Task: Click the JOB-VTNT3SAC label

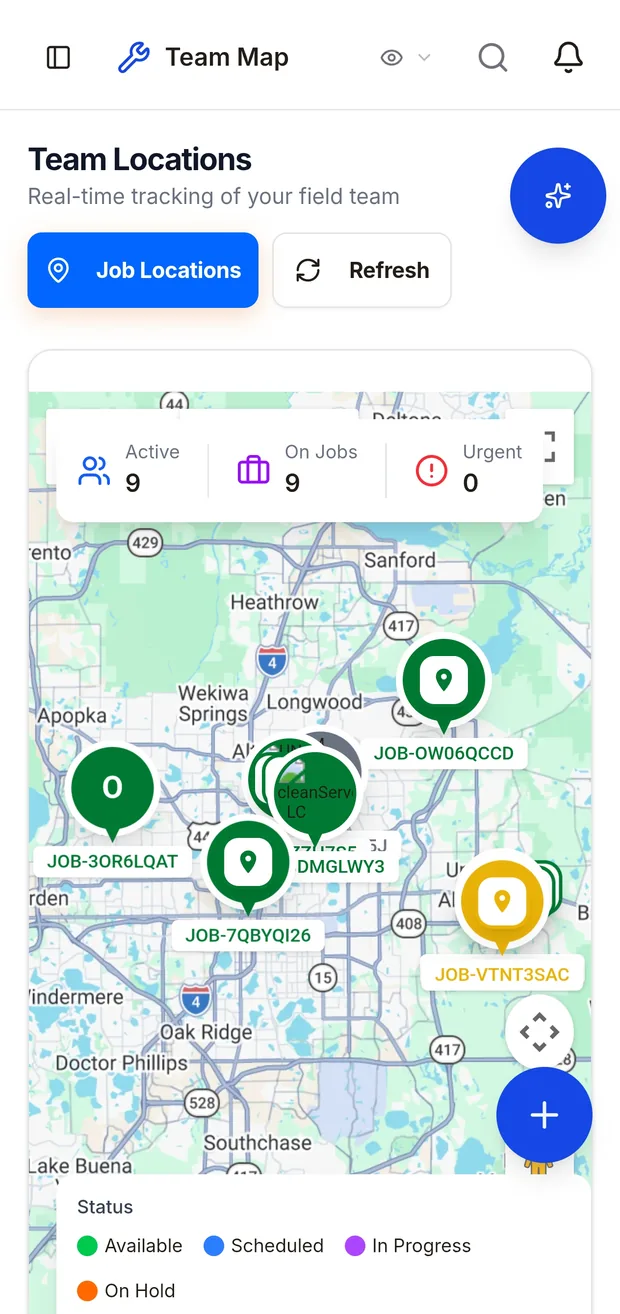Action: (x=502, y=974)
